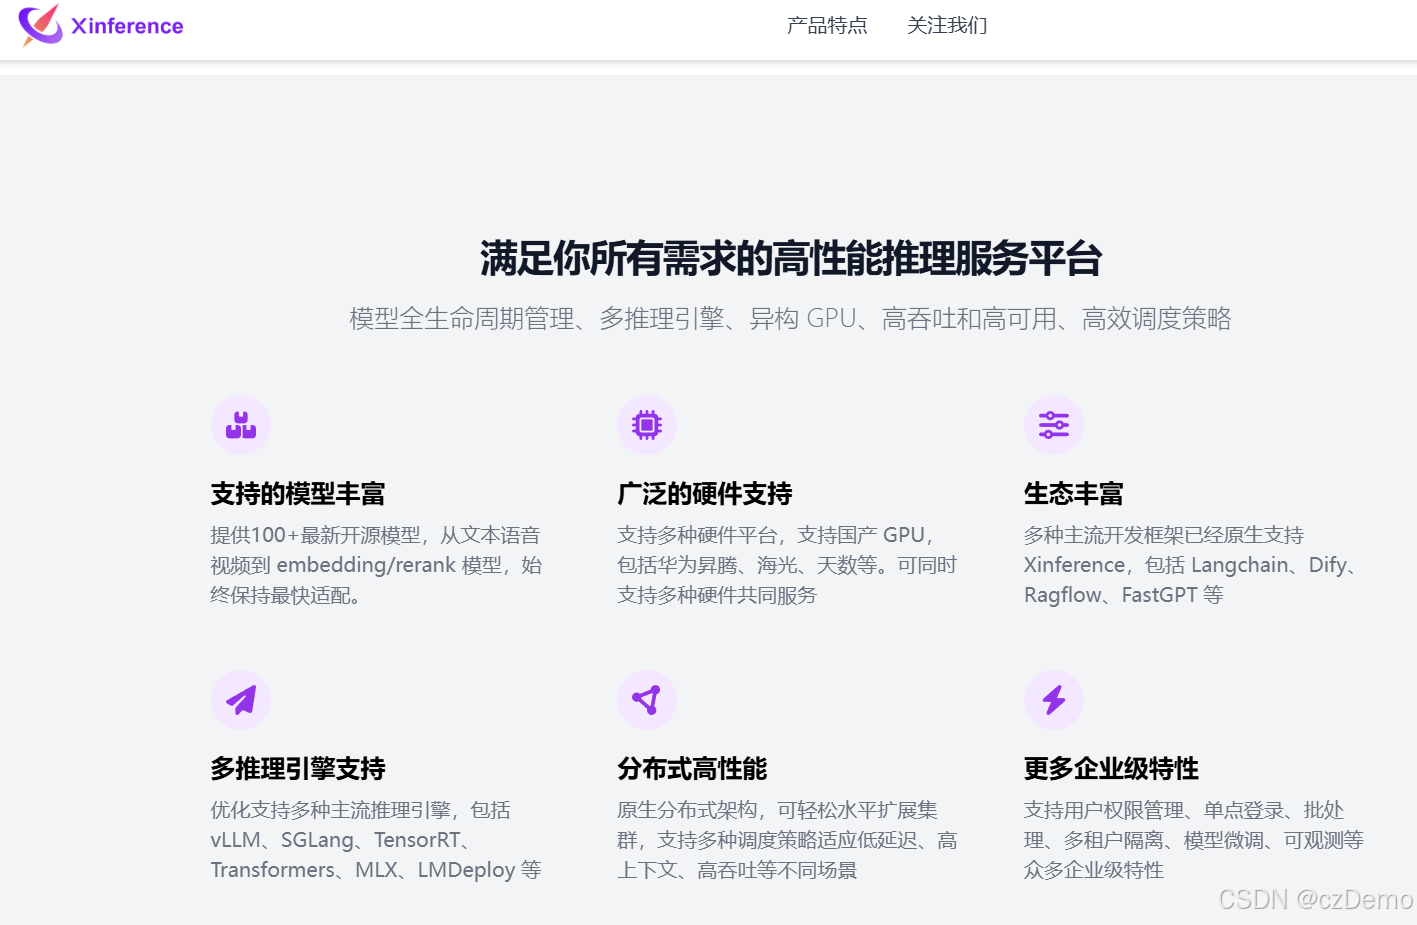This screenshot has width=1417, height=925.
Task: Click the boxes icon above 支持的模型丰富
Action: (241, 425)
